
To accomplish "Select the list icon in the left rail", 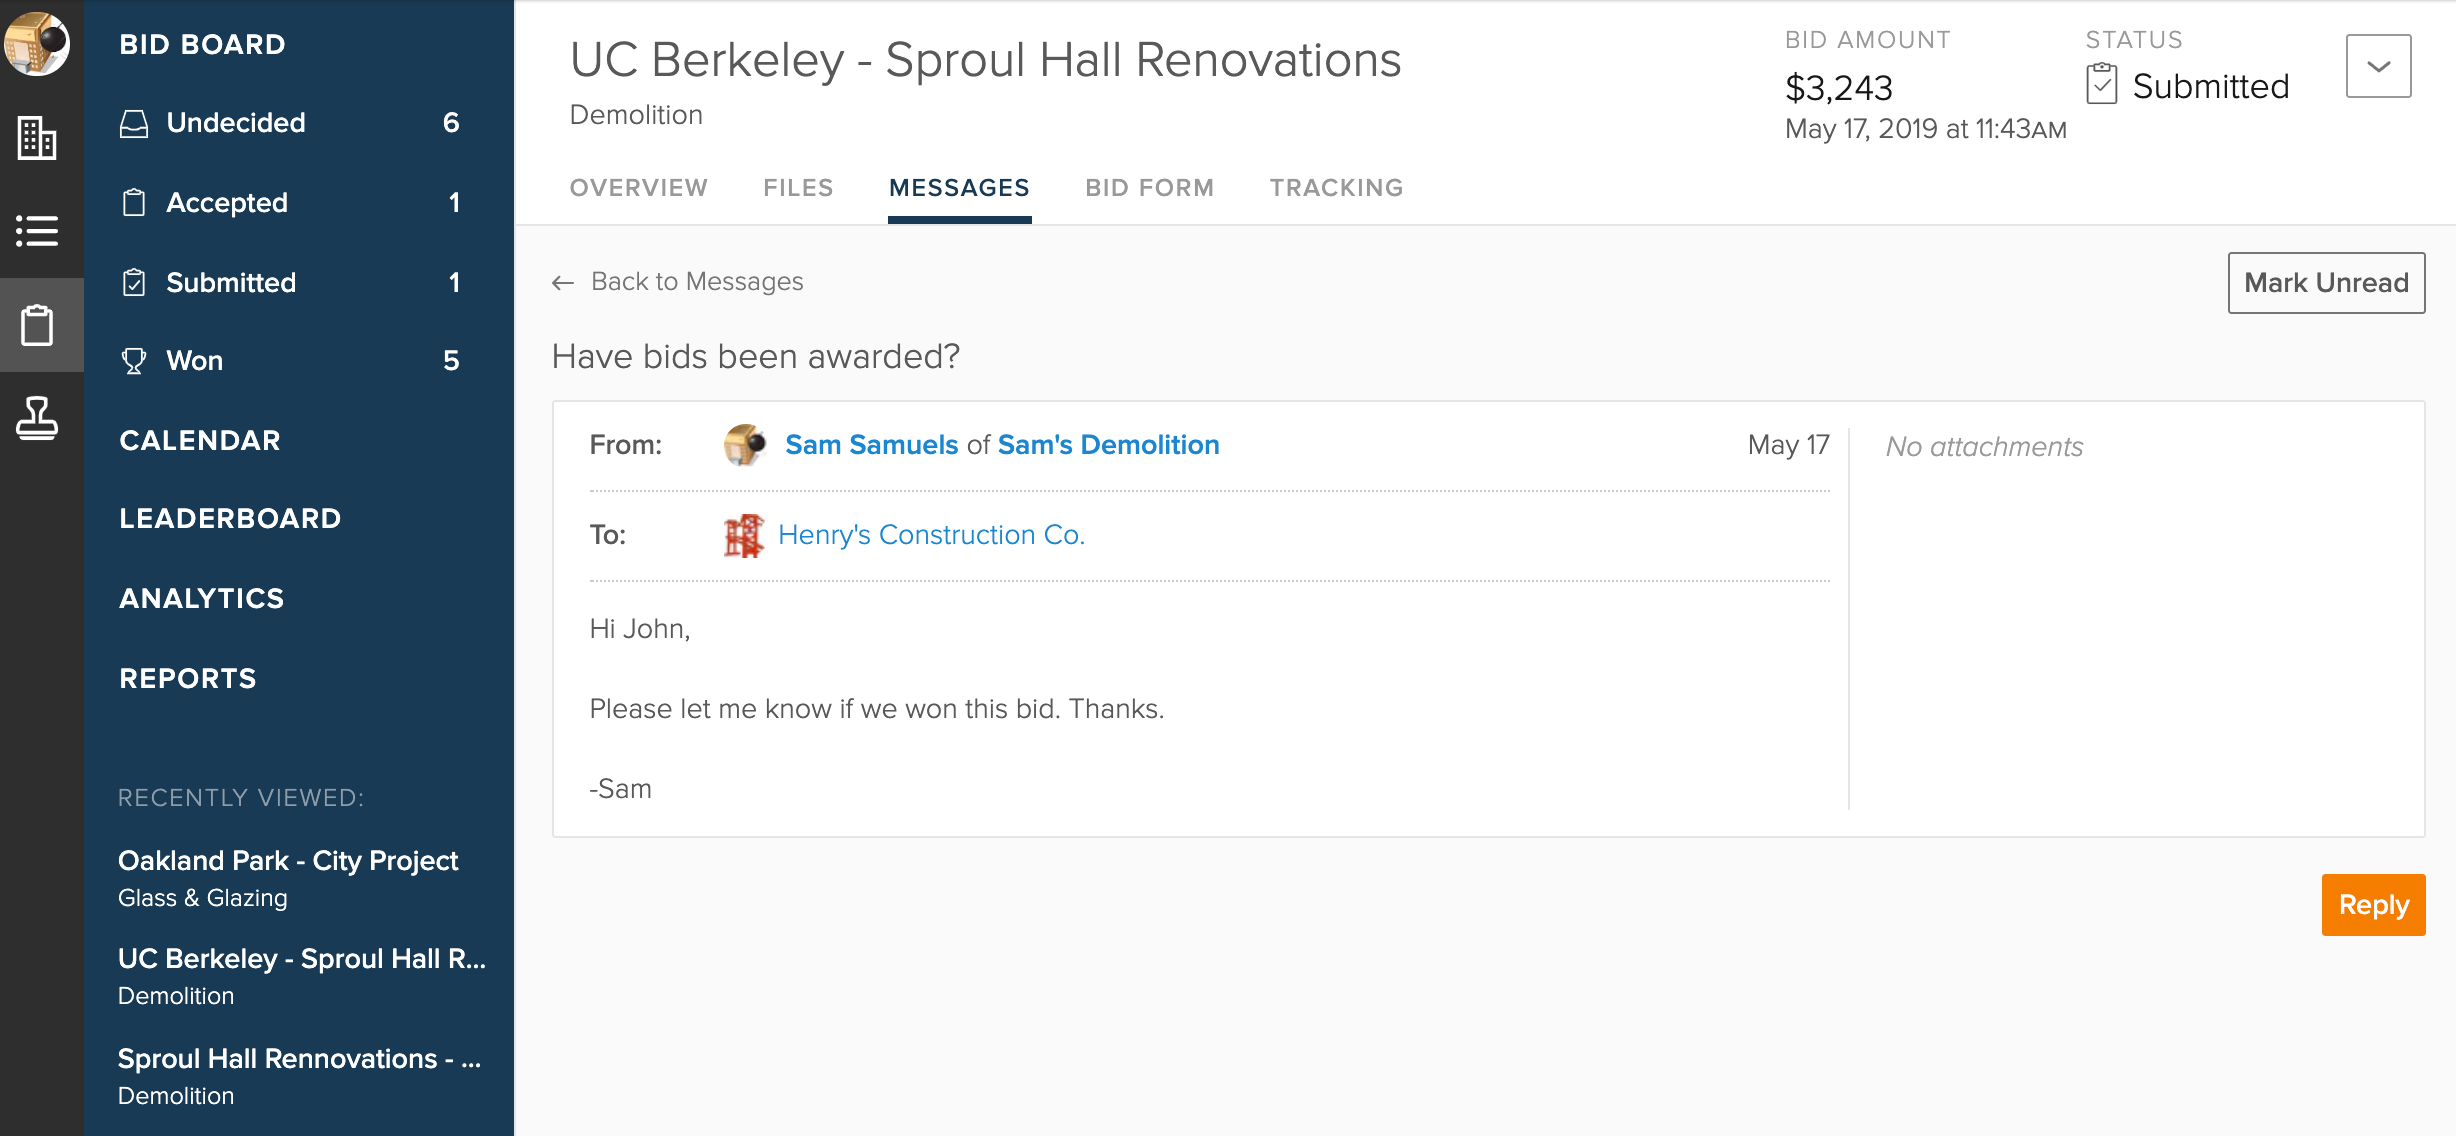I will tap(37, 231).
